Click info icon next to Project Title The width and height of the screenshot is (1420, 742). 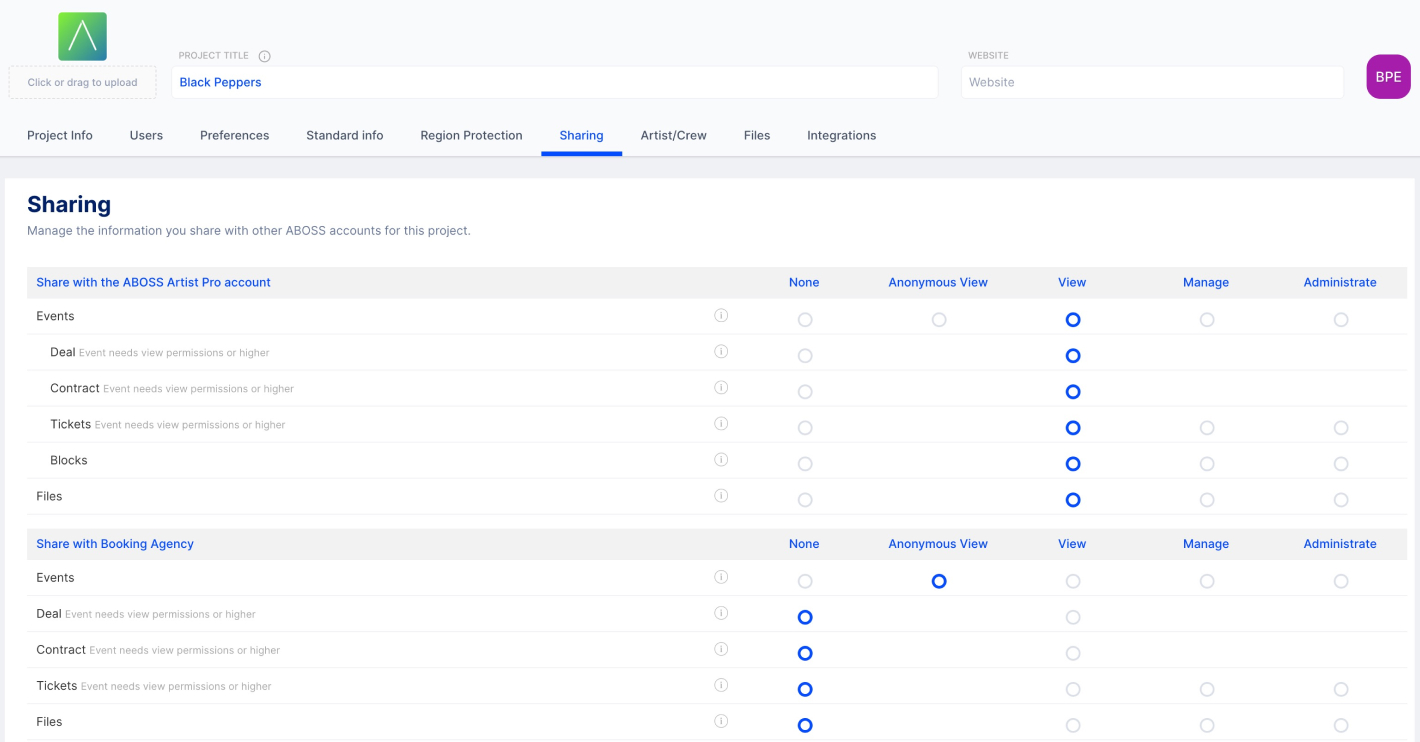pos(265,56)
